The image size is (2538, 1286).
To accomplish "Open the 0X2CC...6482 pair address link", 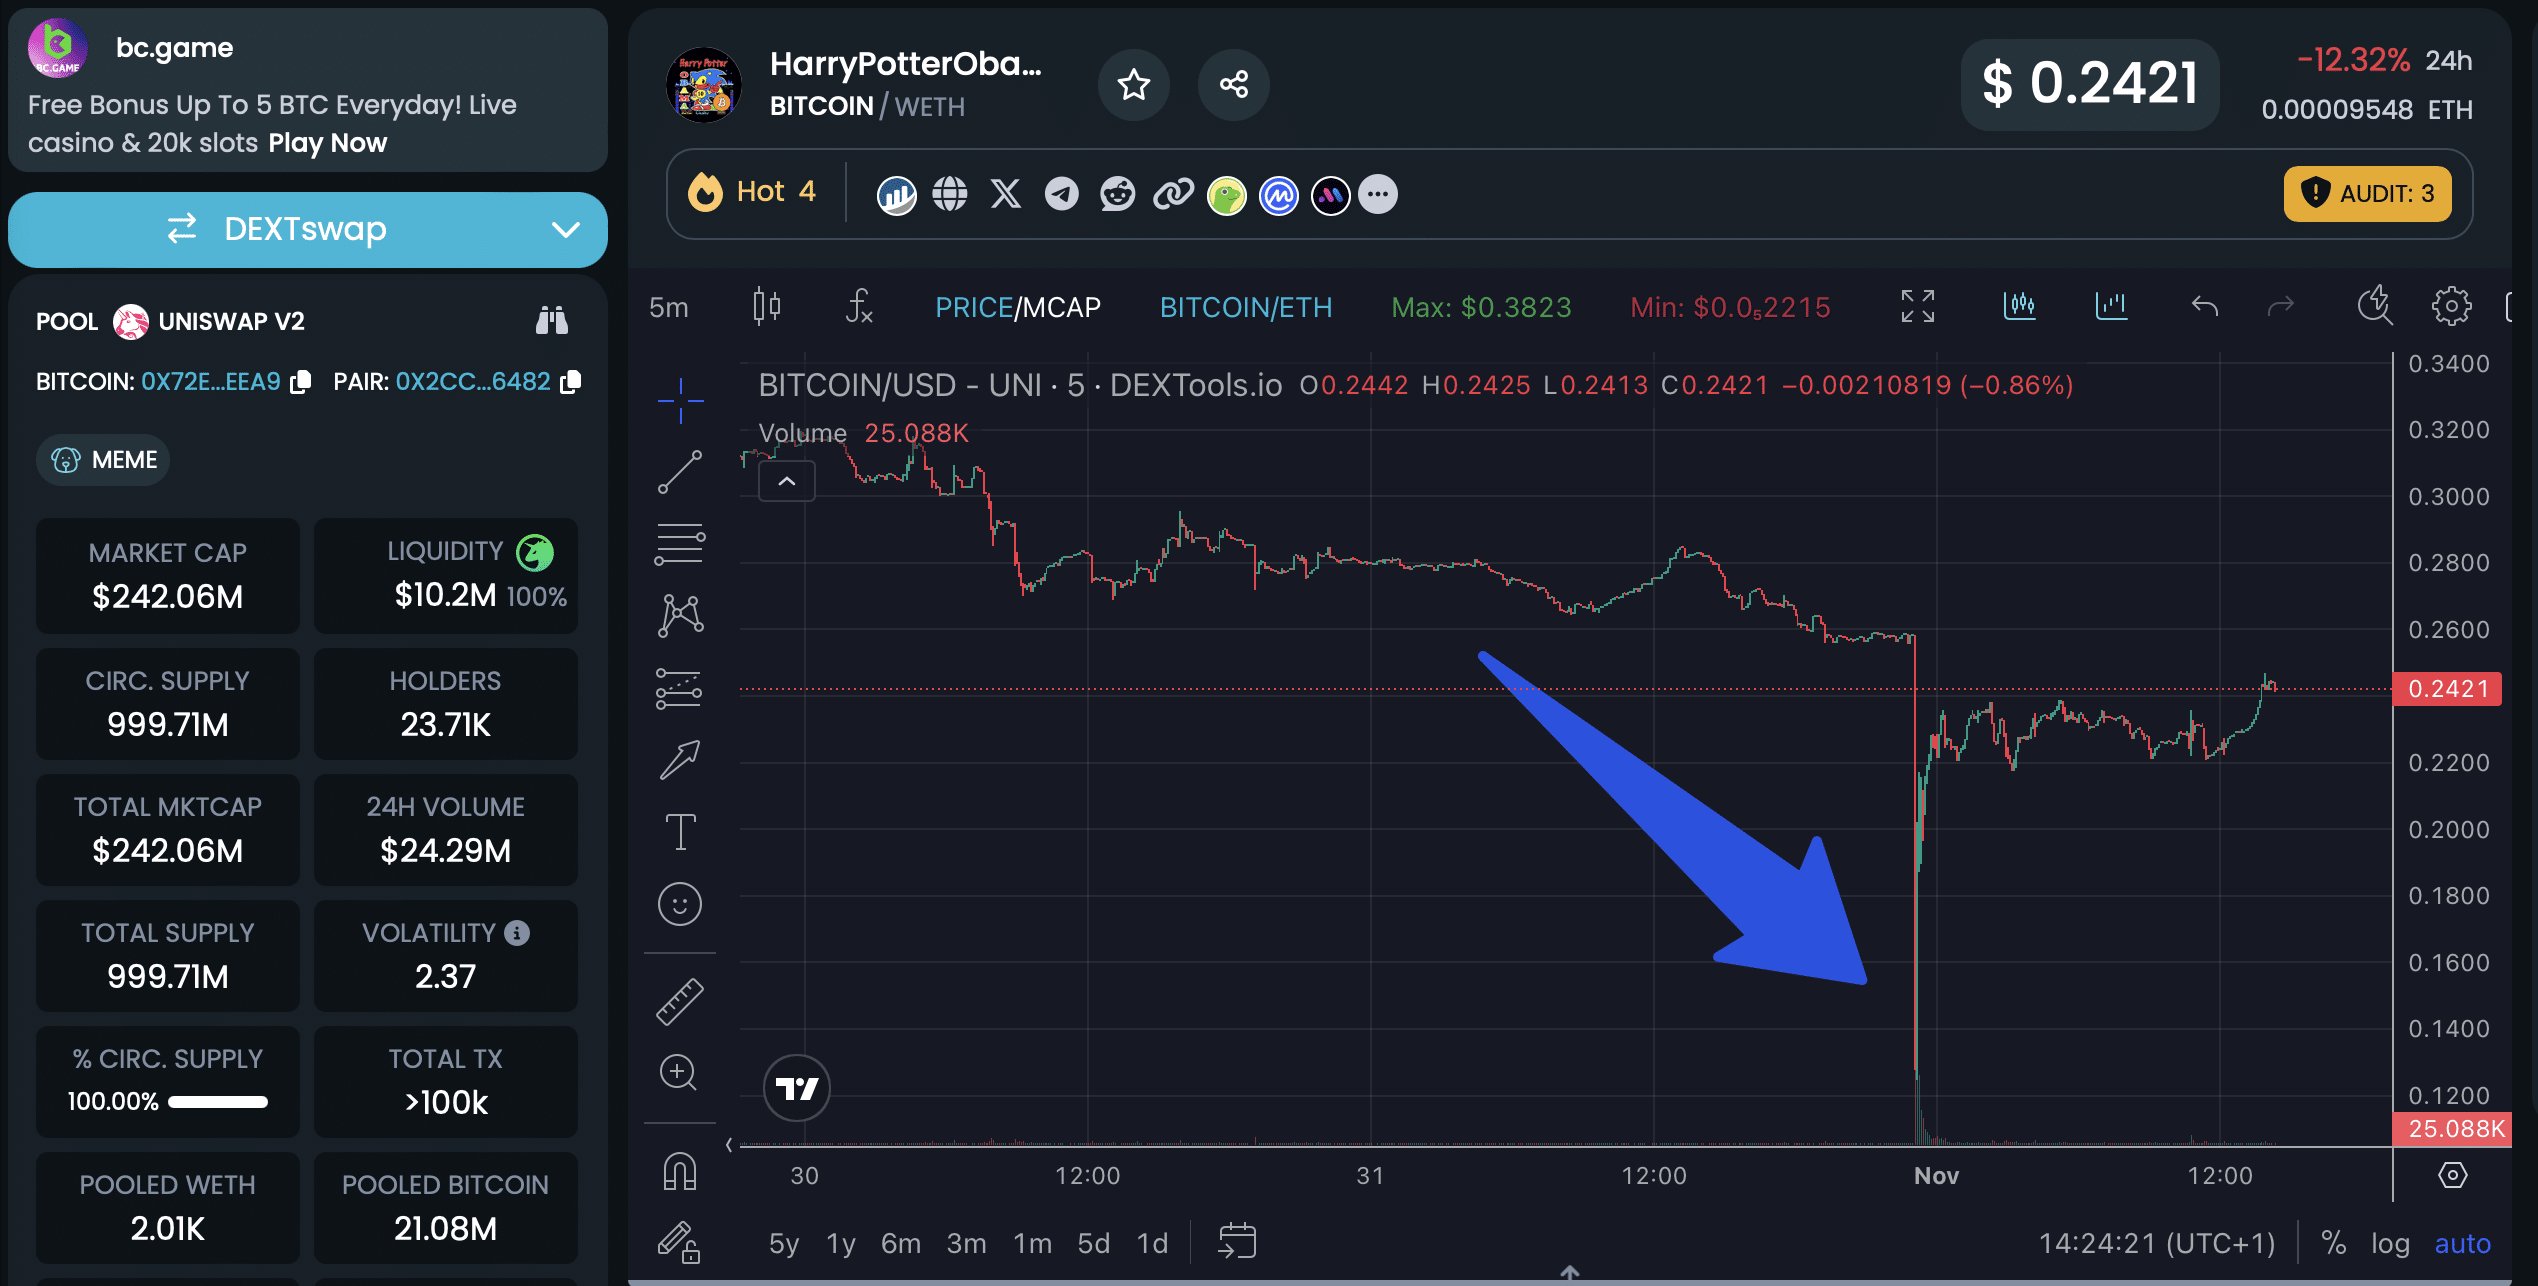I will pos(473,382).
